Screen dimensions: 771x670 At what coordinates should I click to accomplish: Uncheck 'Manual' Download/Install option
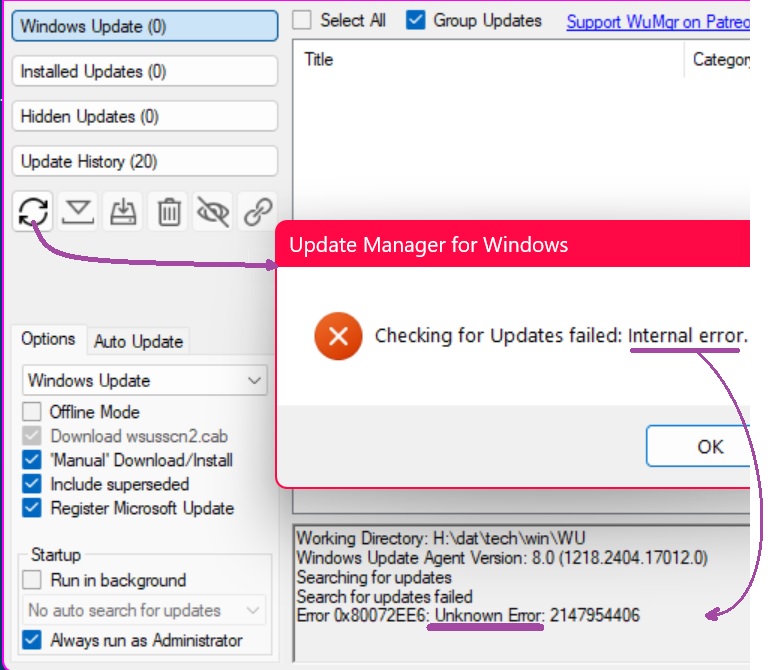[33, 460]
